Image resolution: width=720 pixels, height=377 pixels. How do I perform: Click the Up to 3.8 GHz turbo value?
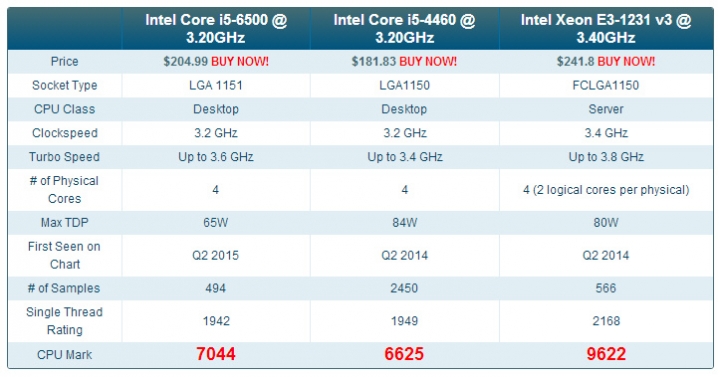(606, 157)
